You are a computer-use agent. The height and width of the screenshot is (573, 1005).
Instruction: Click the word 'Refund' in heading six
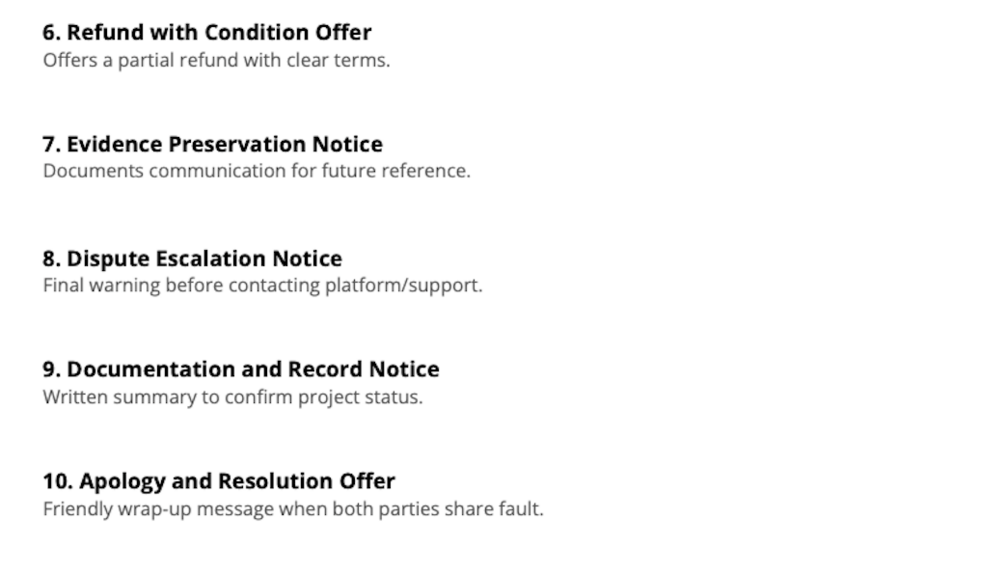point(96,32)
